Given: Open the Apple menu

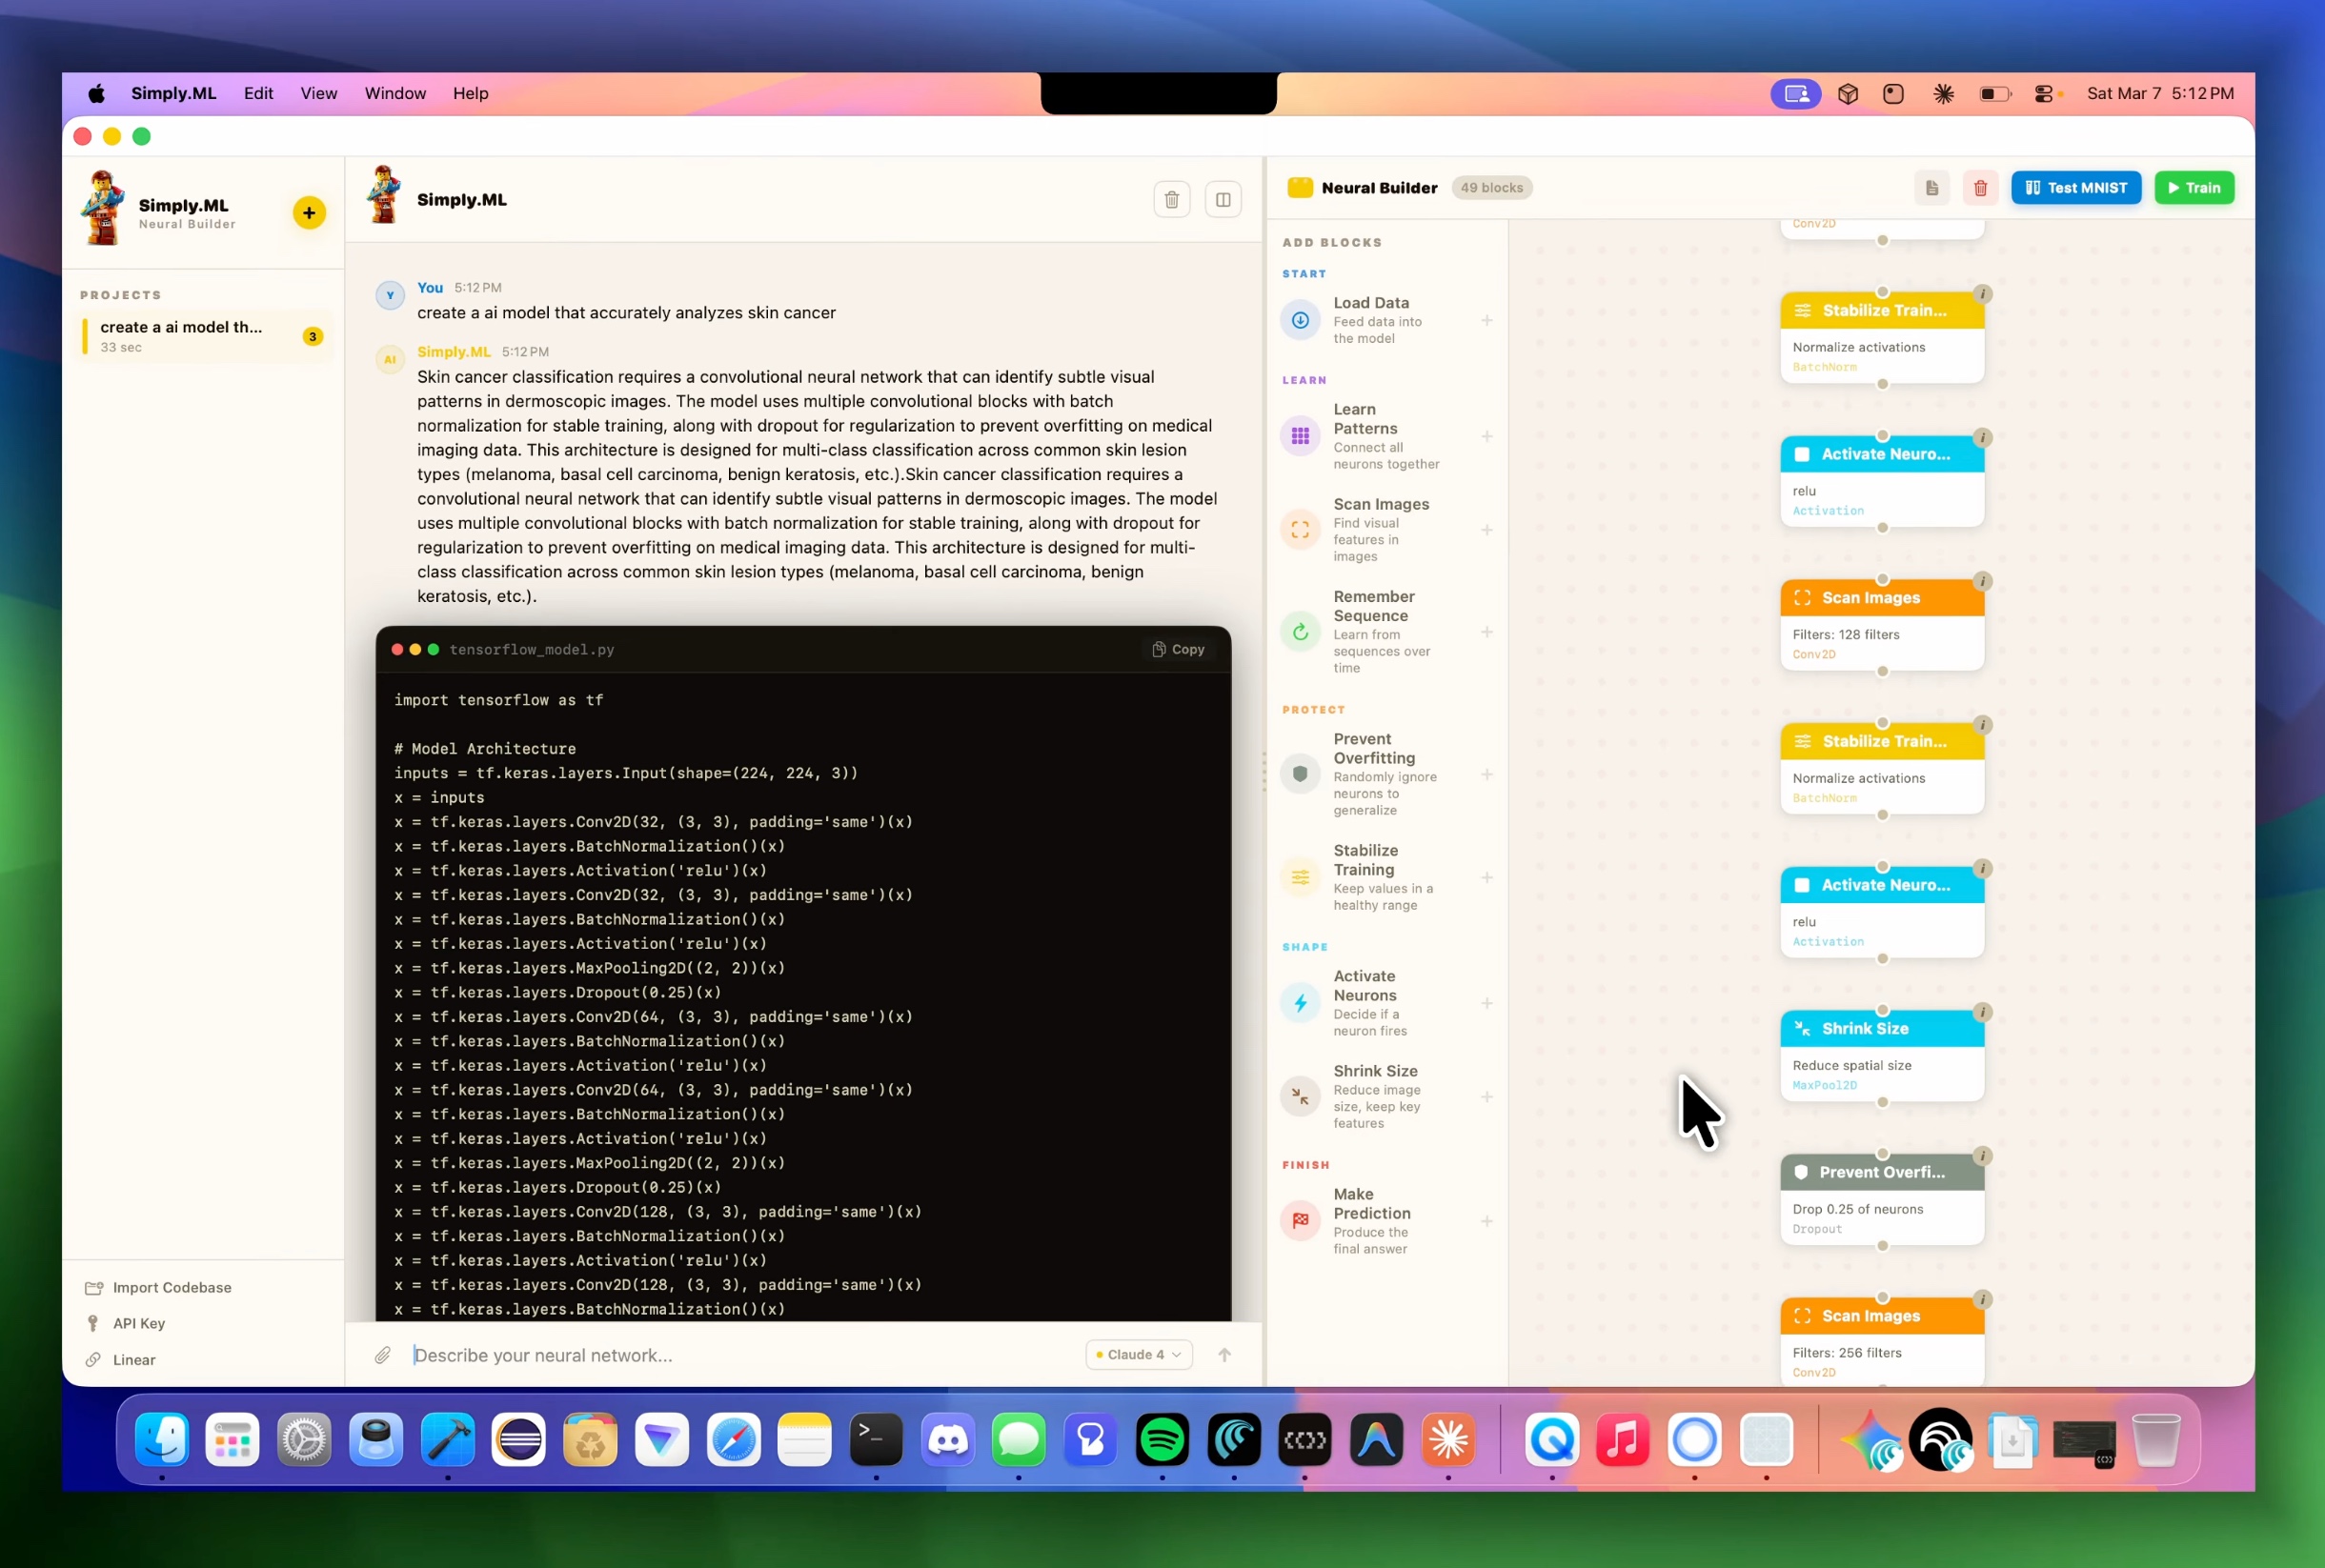Looking at the screenshot, I should click(96, 93).
